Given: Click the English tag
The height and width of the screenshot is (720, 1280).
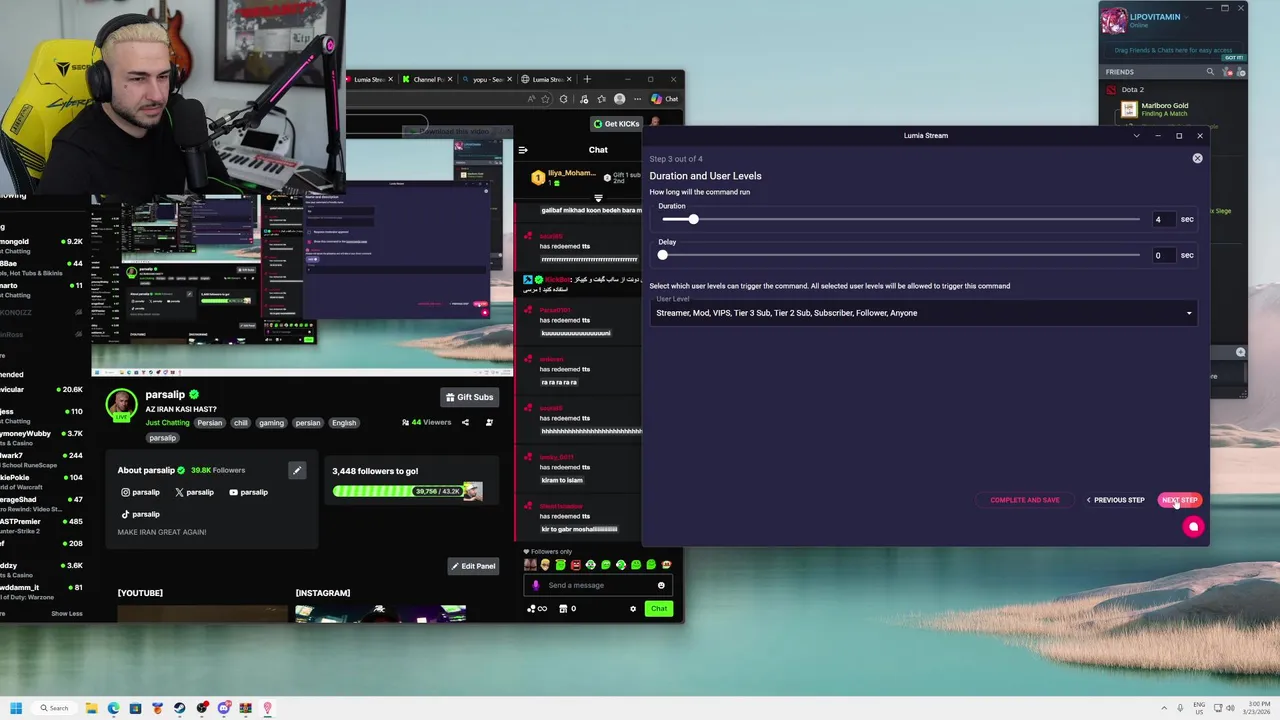Looking at the screenshot, I should click(x=344, y=423).
